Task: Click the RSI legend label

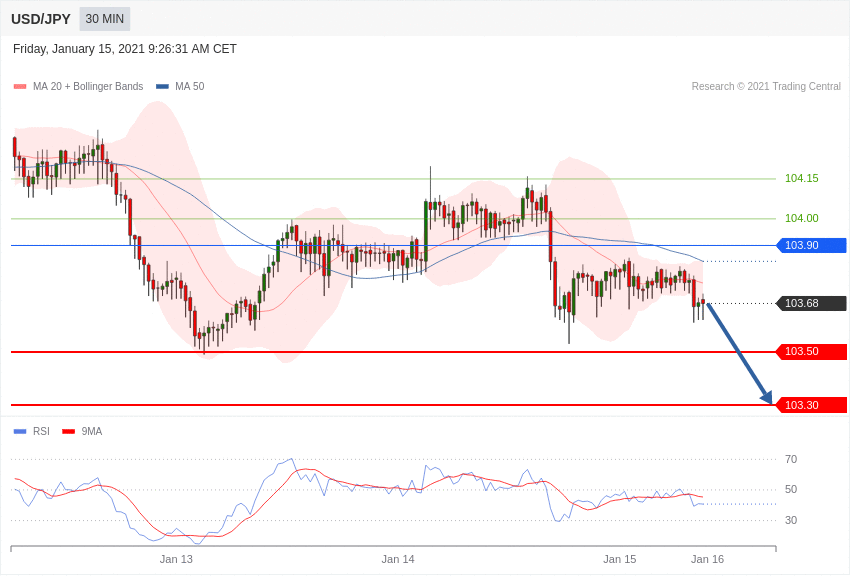Action: pos(41,431)
